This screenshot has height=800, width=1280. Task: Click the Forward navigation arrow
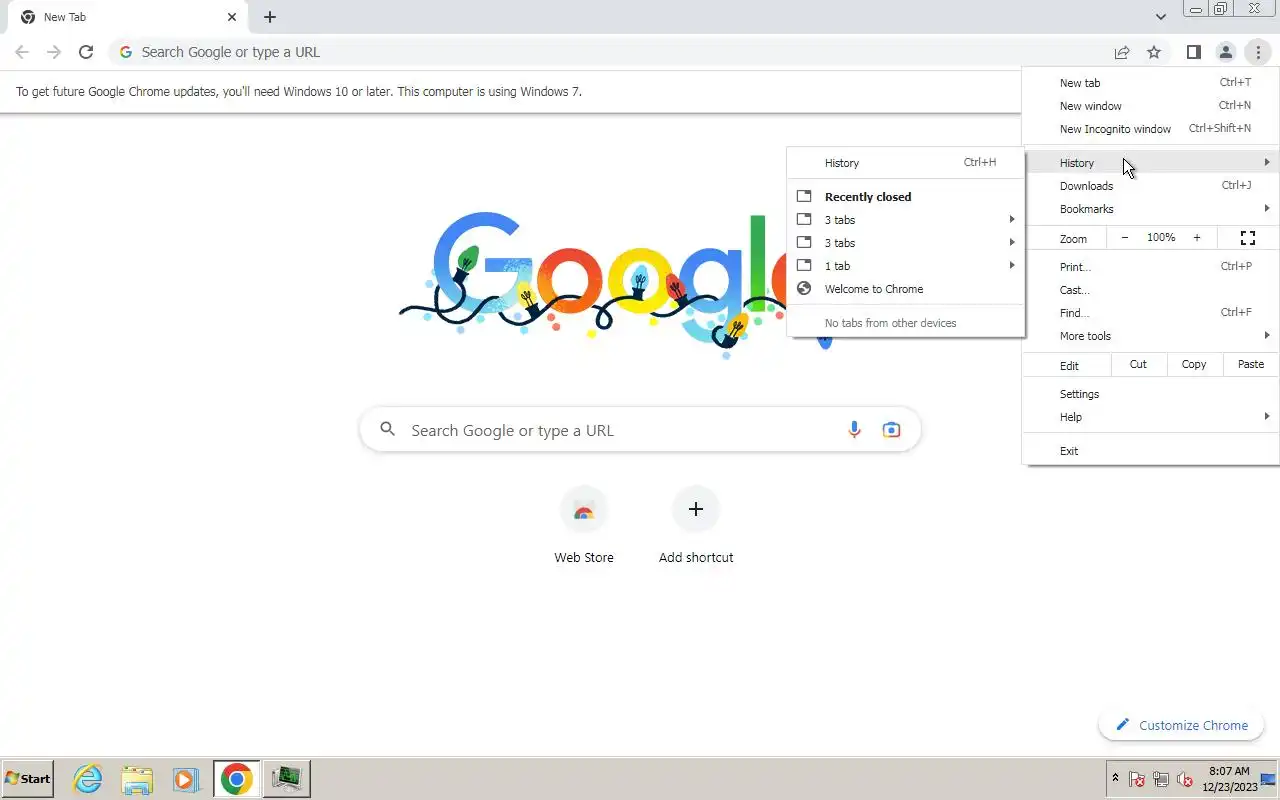(54, 52)
